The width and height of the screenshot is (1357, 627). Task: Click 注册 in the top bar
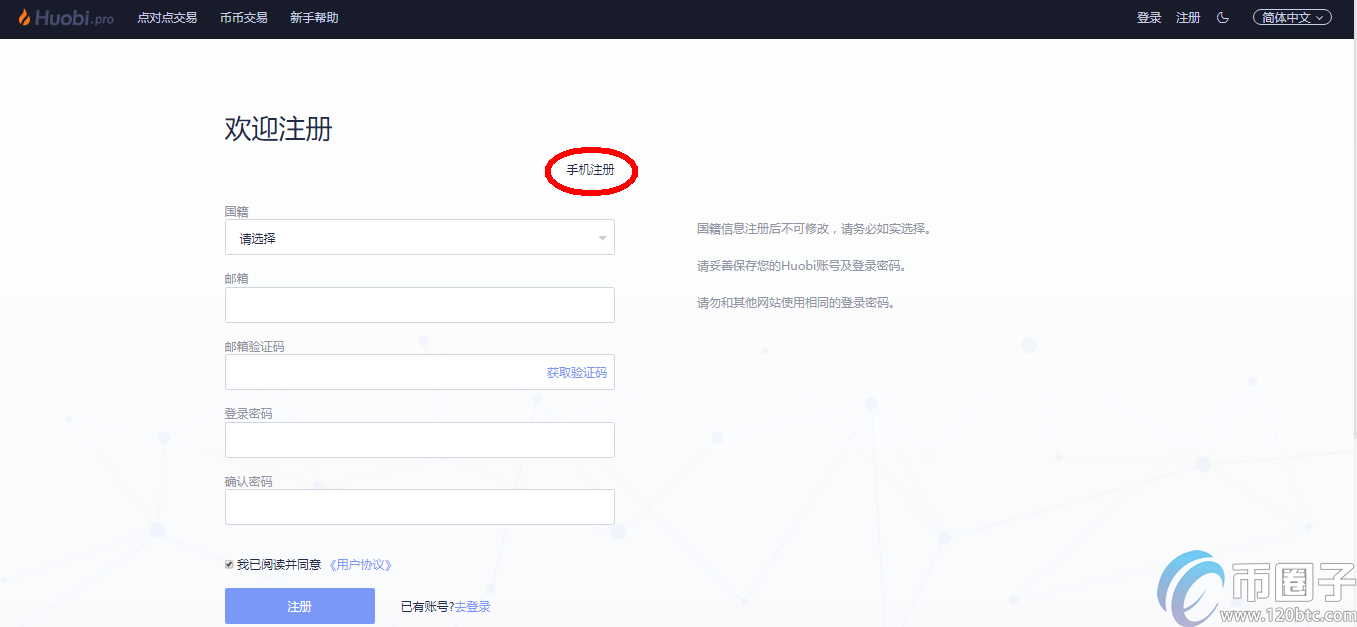click(1188, 18)
